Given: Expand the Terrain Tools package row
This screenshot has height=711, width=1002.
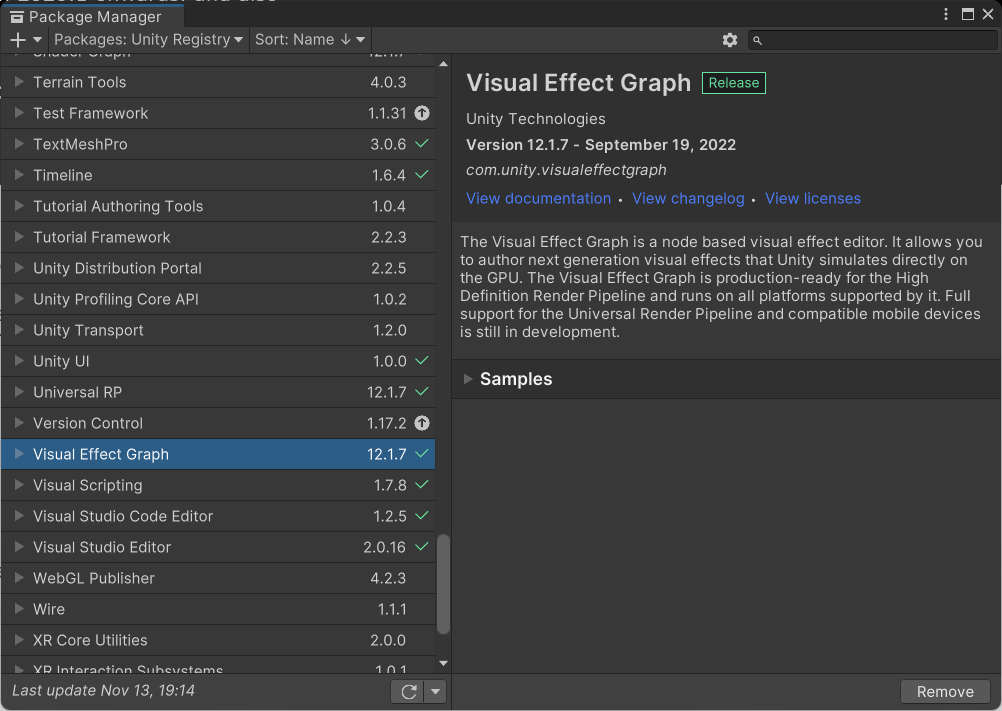Looking at the screenshot, I should tap(19, 82).
